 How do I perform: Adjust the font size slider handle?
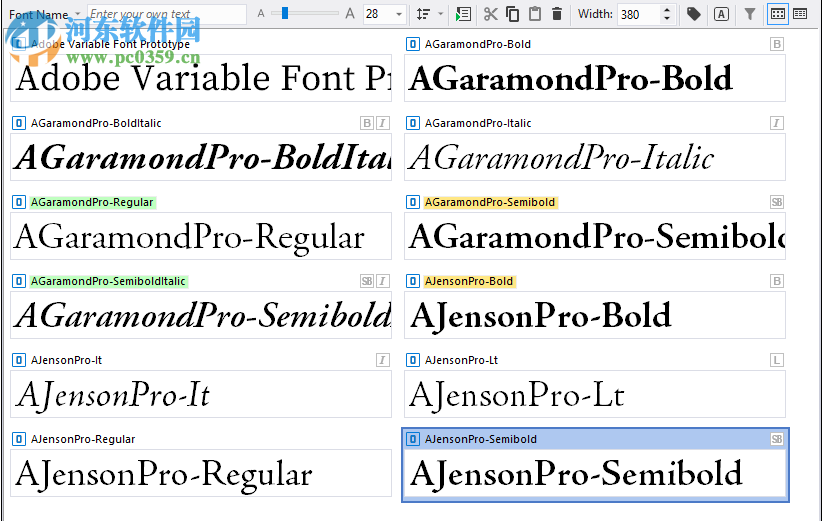285,13
